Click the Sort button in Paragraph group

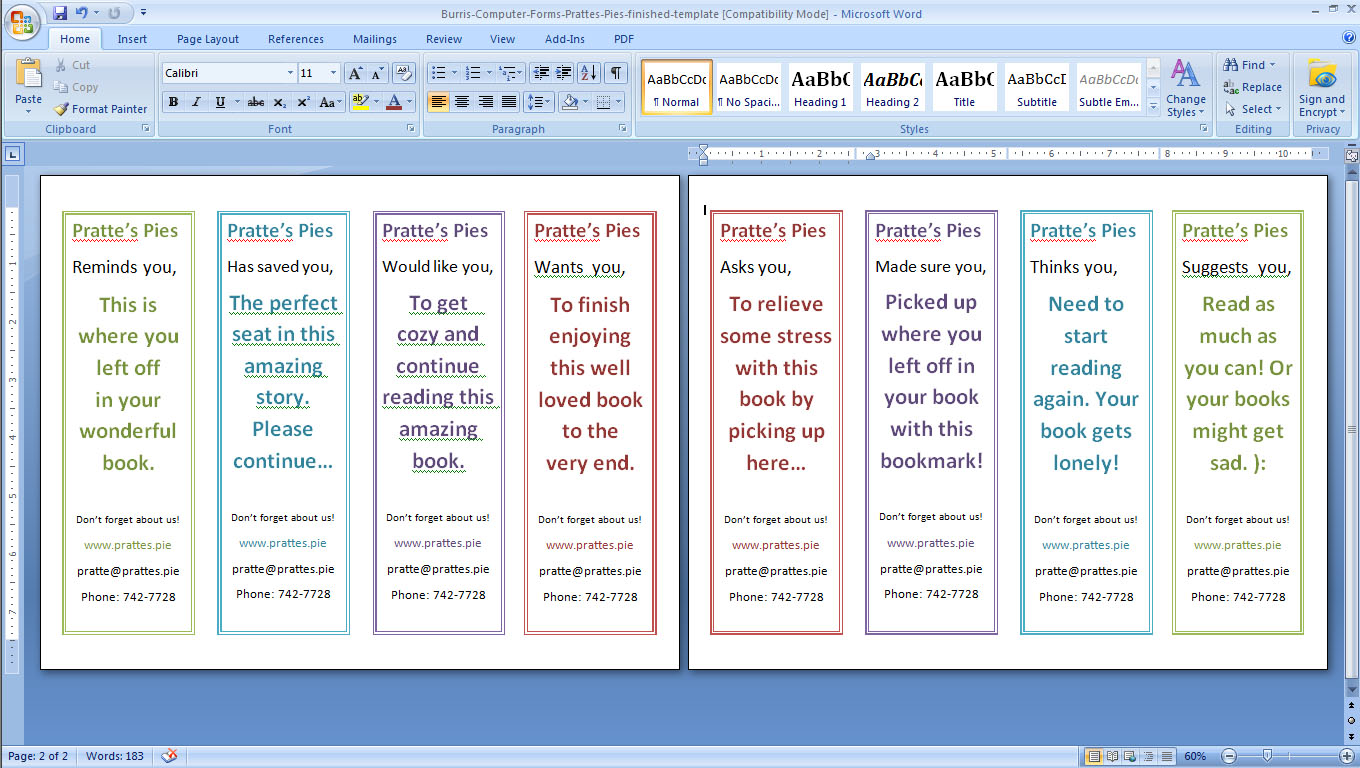point(589,73)
